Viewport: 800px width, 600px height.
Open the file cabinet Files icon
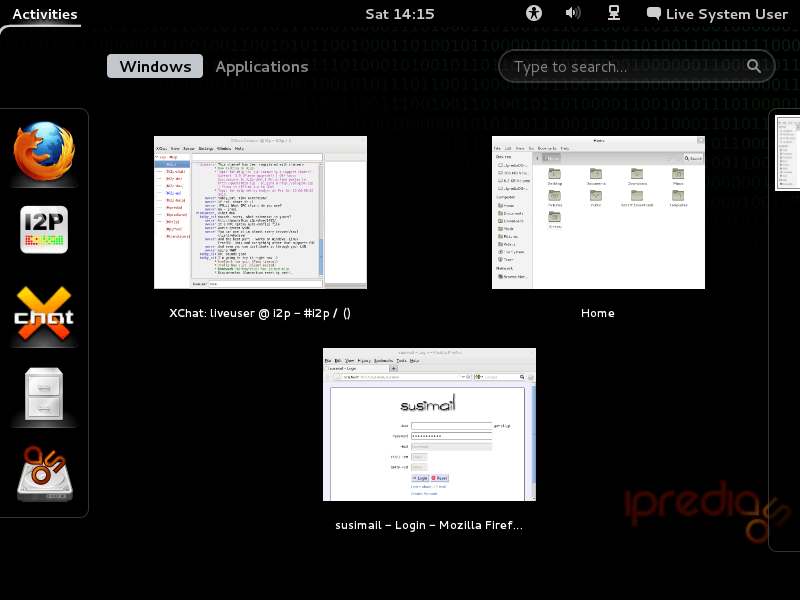pos(44,396)
